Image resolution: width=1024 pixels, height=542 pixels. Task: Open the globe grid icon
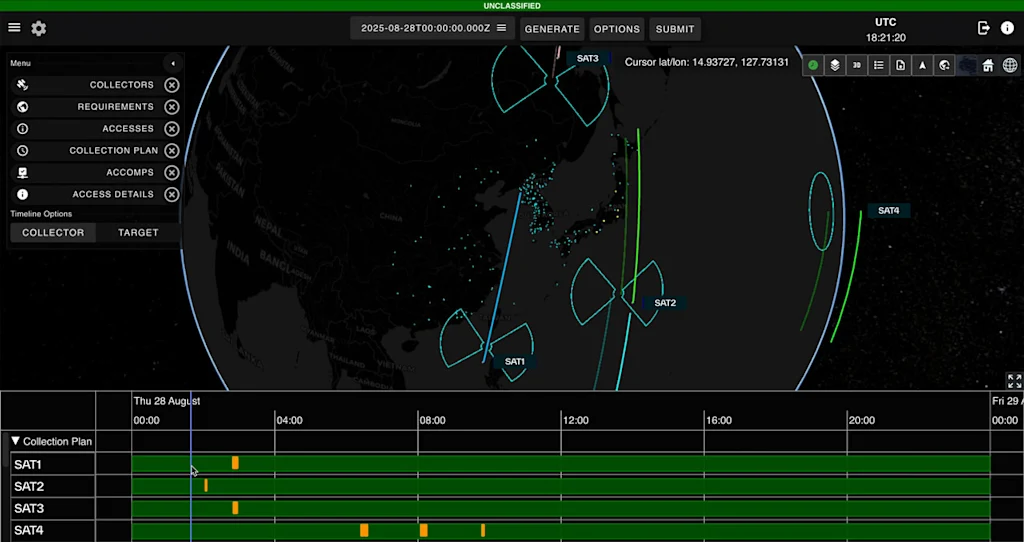[1010, 65]
